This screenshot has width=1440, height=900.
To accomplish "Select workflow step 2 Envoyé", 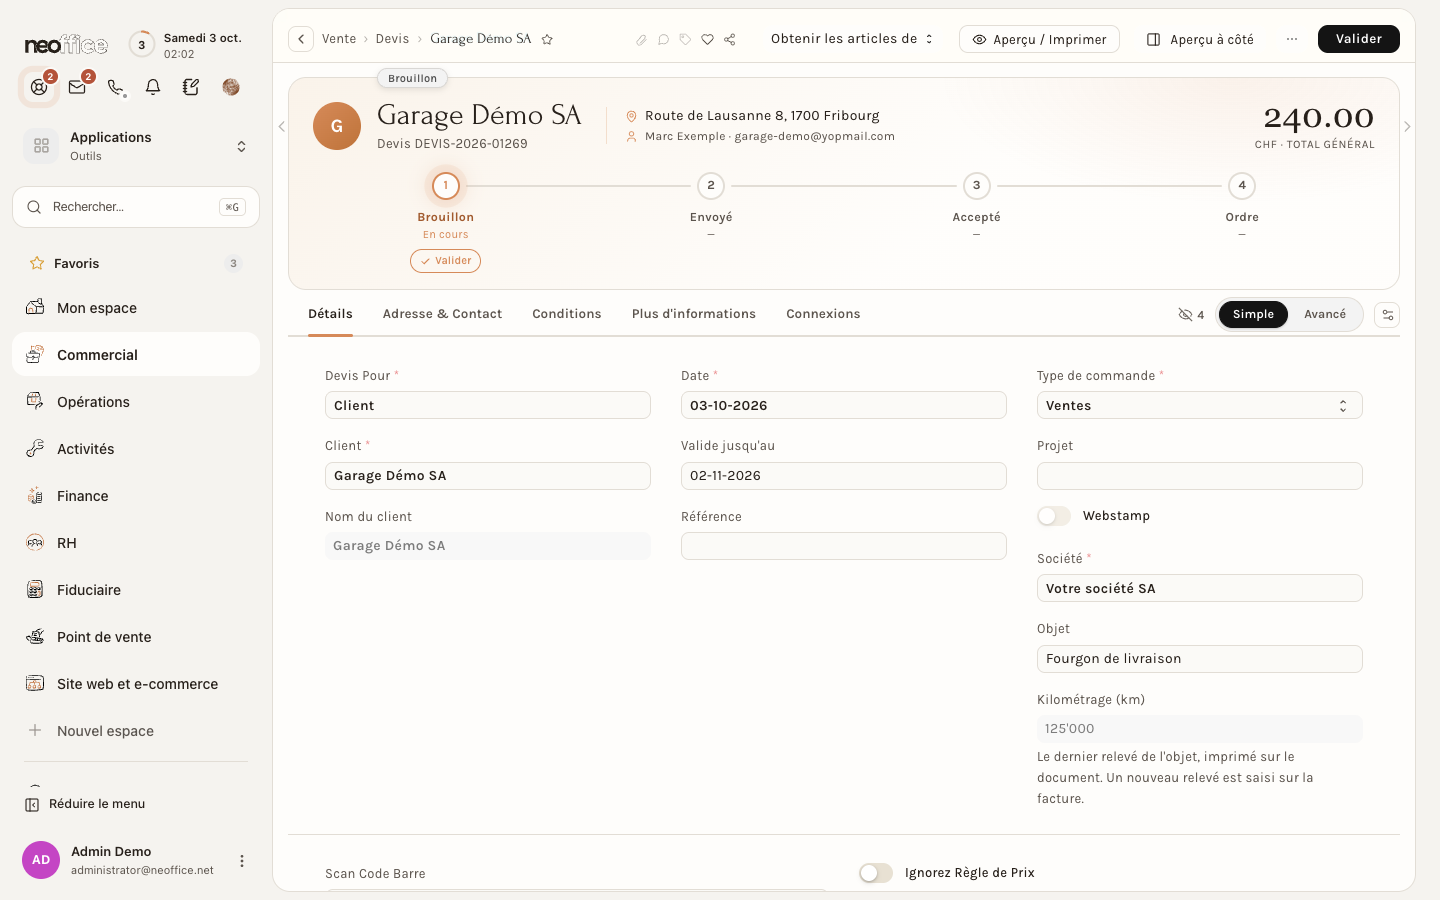I will click(x=711, y=186).
